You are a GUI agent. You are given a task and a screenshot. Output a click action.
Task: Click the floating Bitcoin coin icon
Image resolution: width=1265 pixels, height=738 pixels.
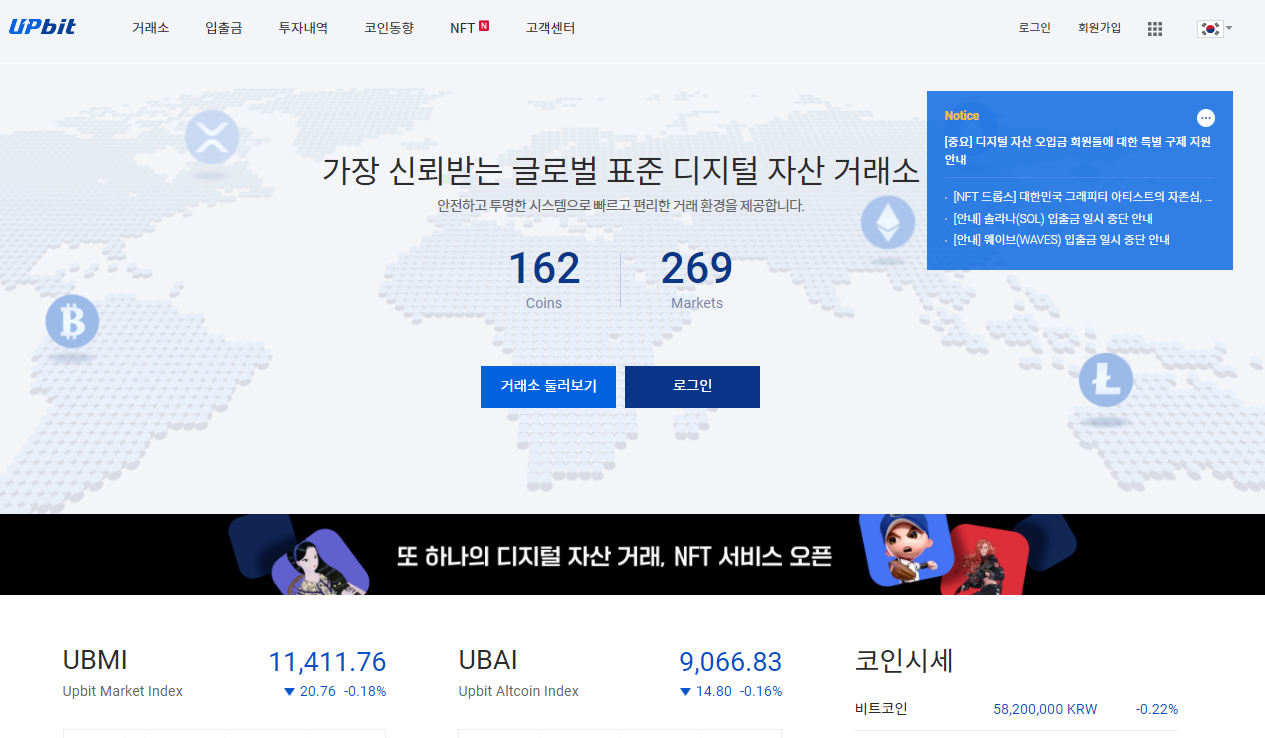click(x=73, y=321)
